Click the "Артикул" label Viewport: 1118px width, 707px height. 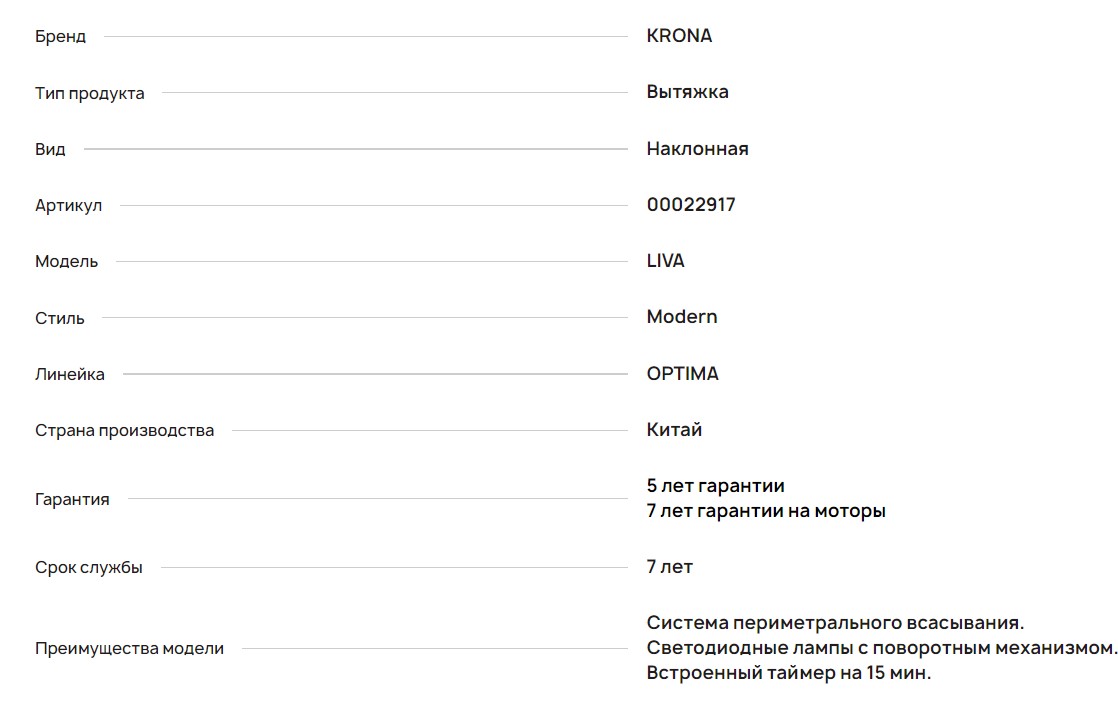coord(68,206)
